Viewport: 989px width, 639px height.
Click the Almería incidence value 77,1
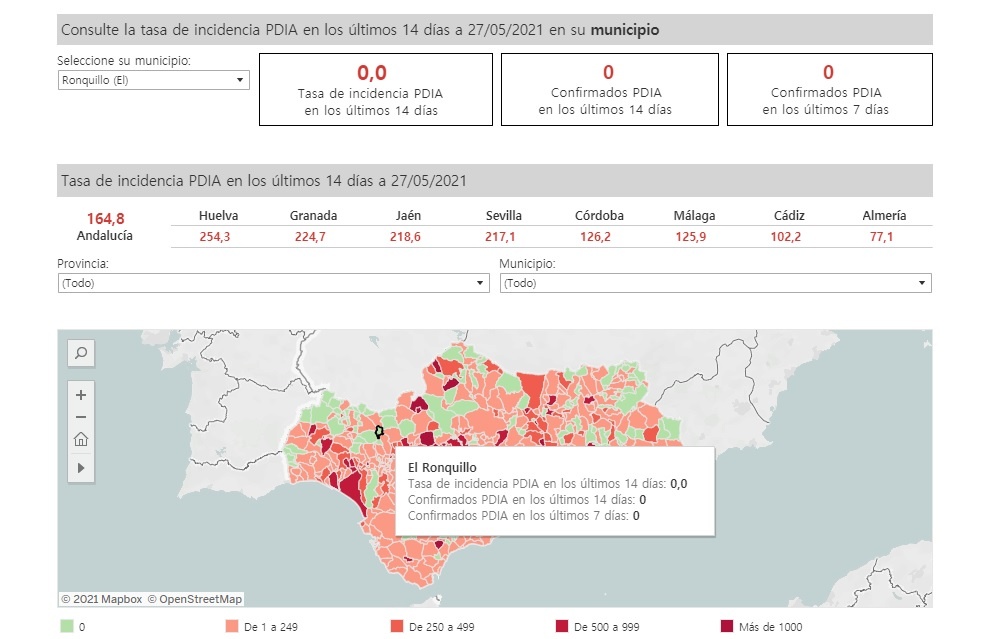[x=884, y=237]
